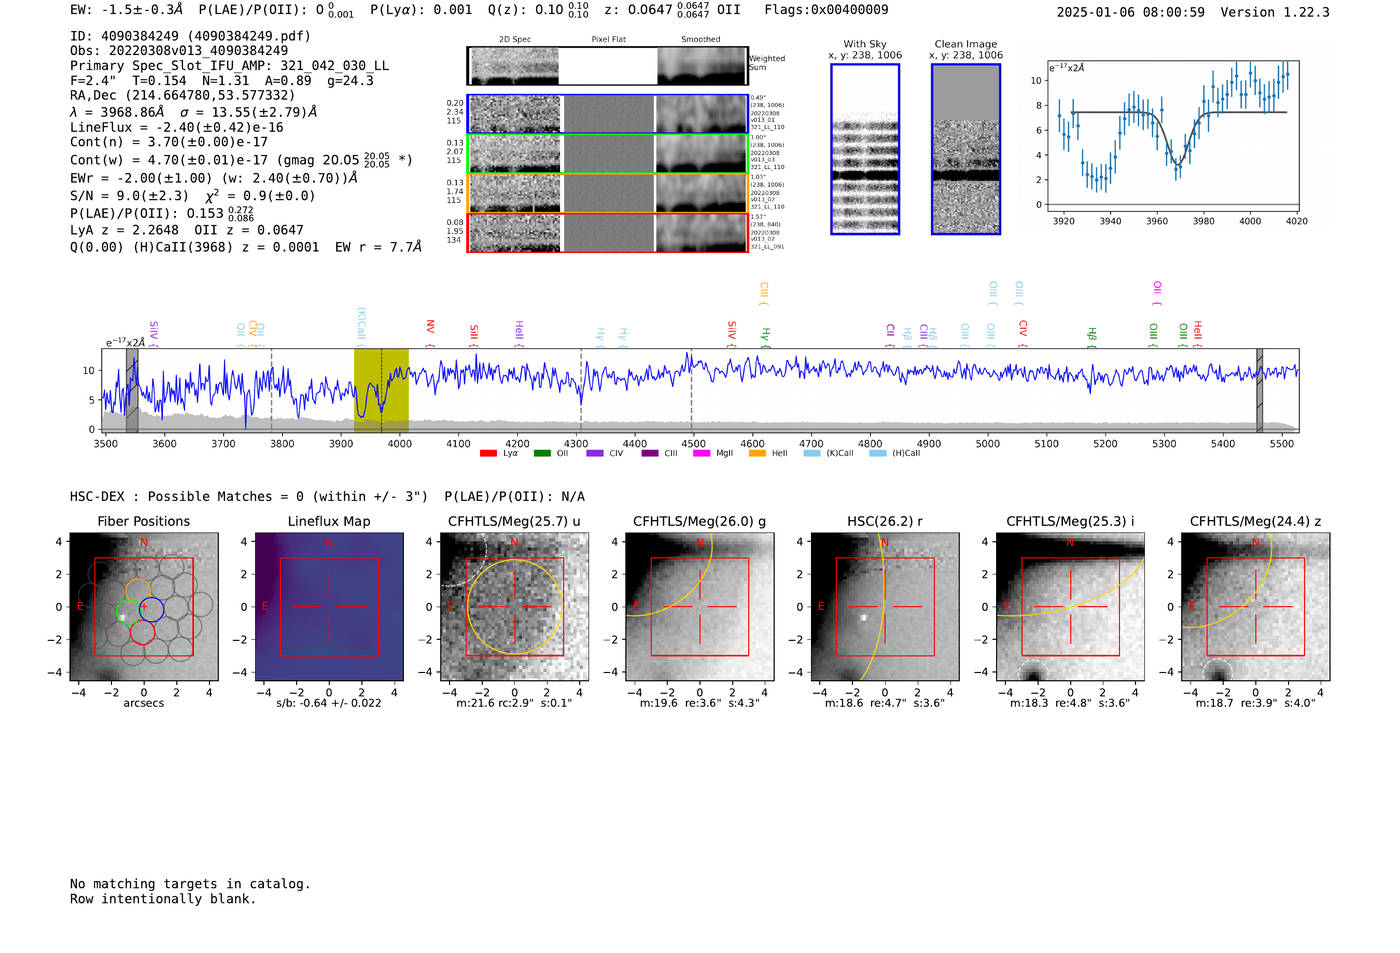
Task: Open the CFHTLS/Meg(24.4) z image
Action: click(x=1256, y=607)
